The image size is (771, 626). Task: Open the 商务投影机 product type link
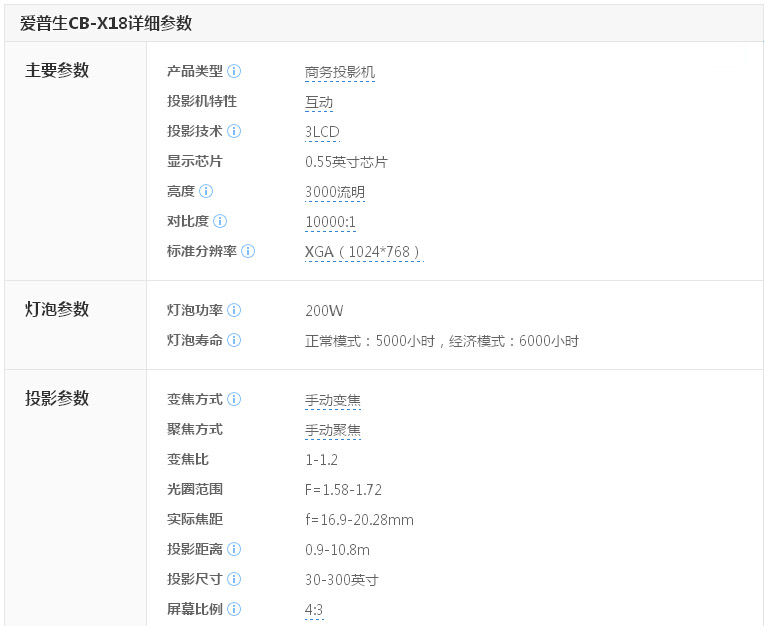[340, 72]
